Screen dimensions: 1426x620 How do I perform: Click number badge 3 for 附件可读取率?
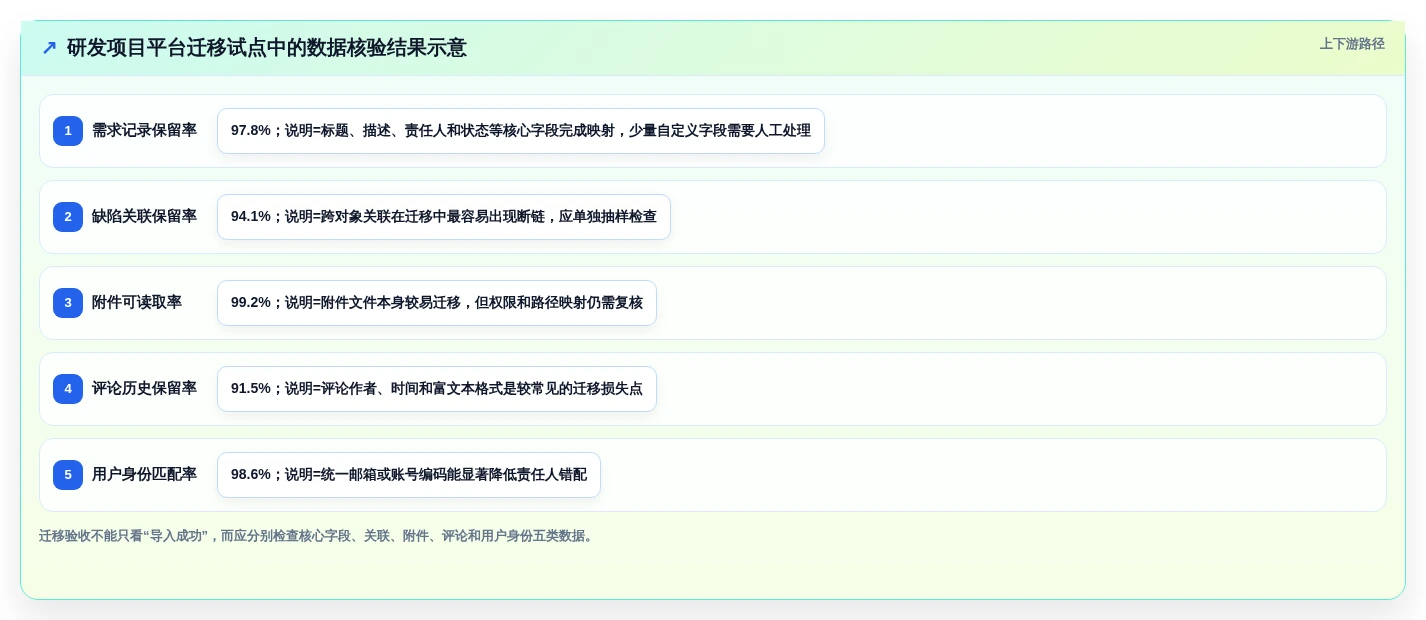point(68,303)
